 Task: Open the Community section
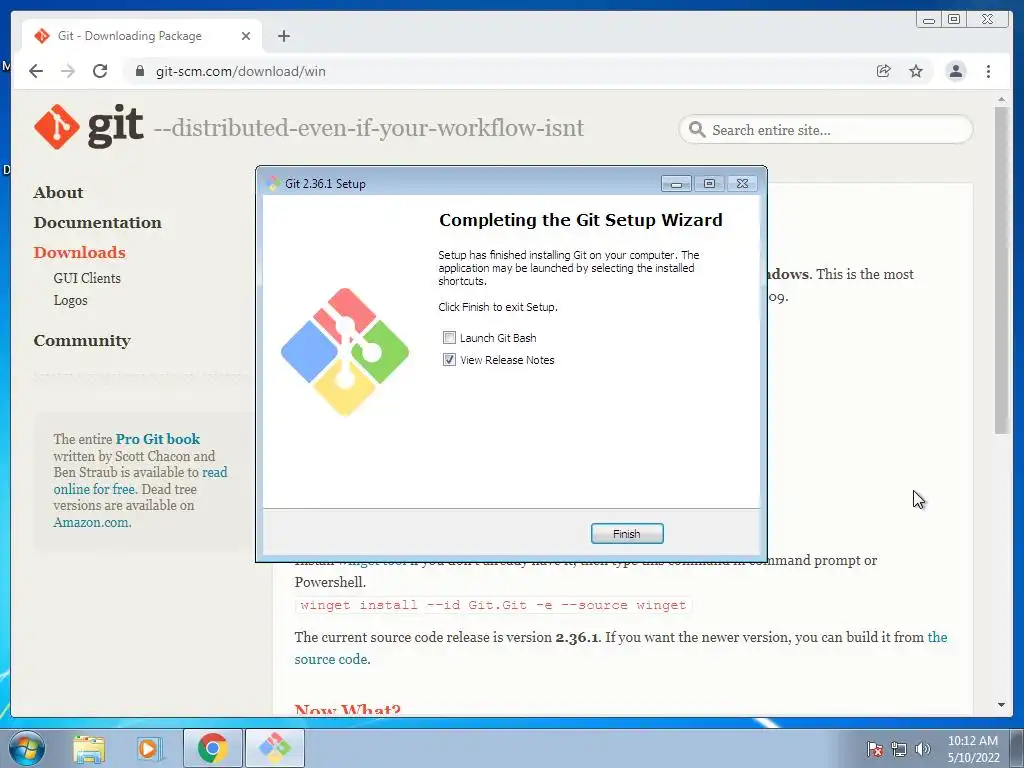(x=82, y=341)
